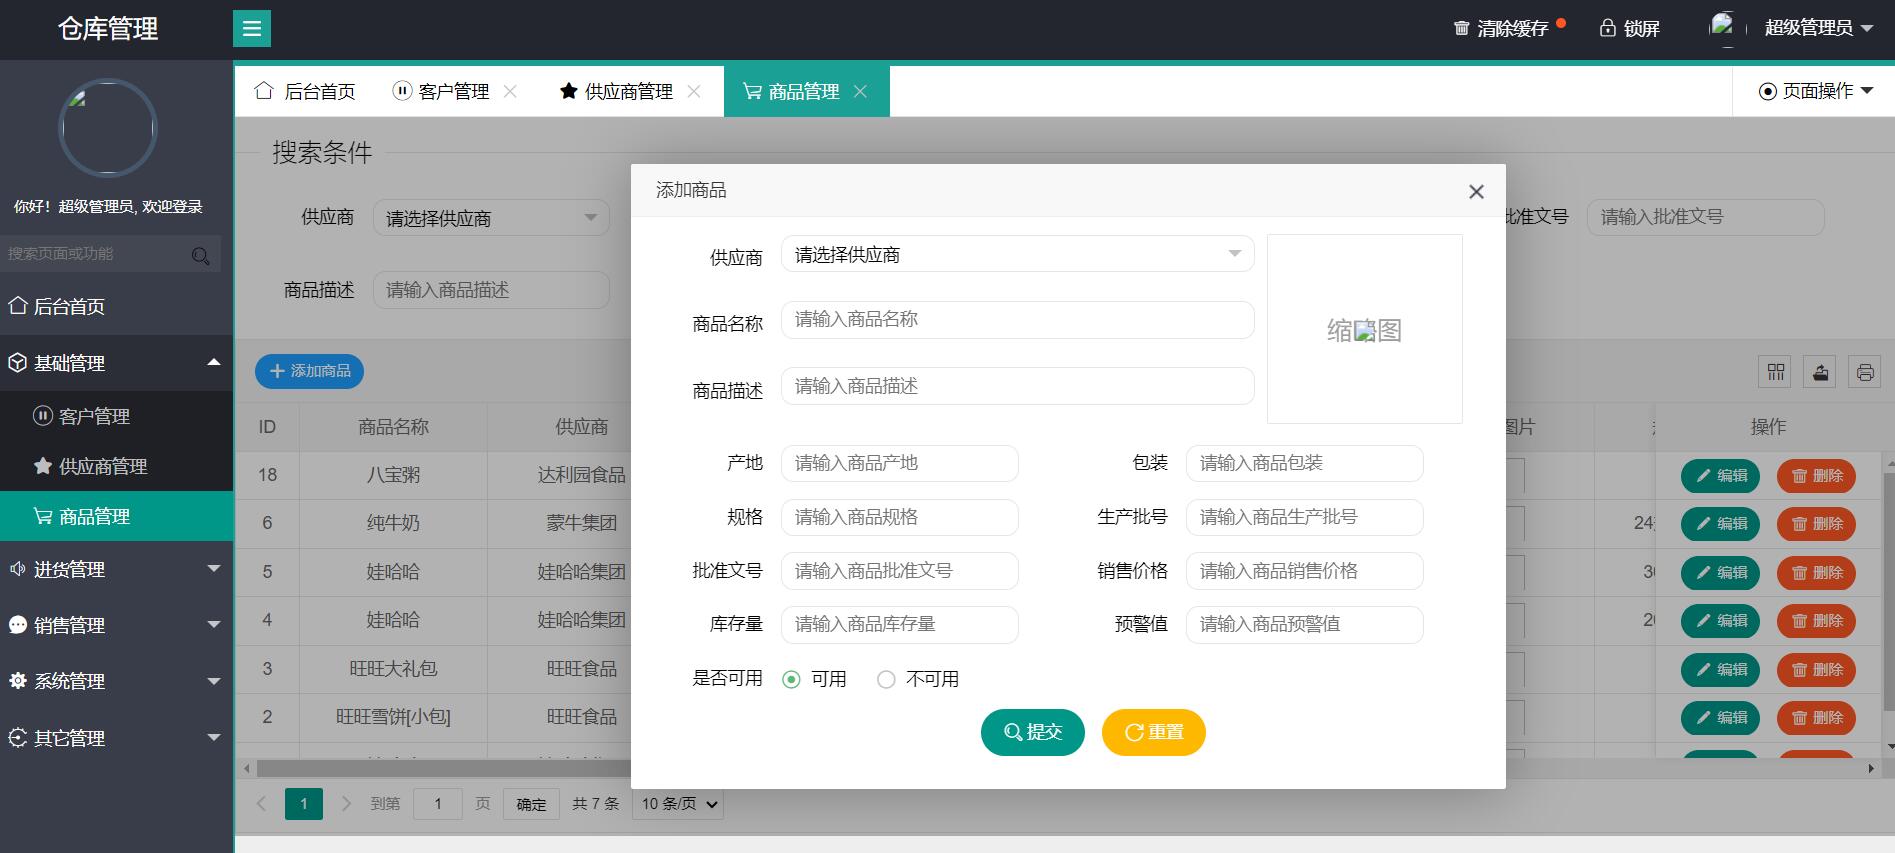Screen dimensions: 1895x853
Task: Toggle the sidebar hamburger menu icon
Action: [252, 29]
